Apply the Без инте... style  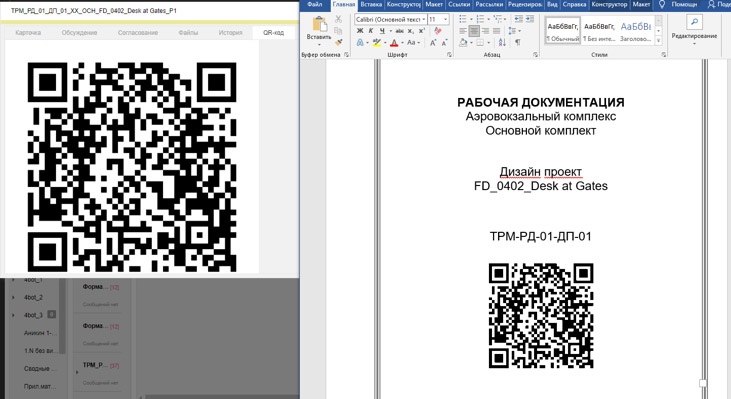(x=599, y=31)
